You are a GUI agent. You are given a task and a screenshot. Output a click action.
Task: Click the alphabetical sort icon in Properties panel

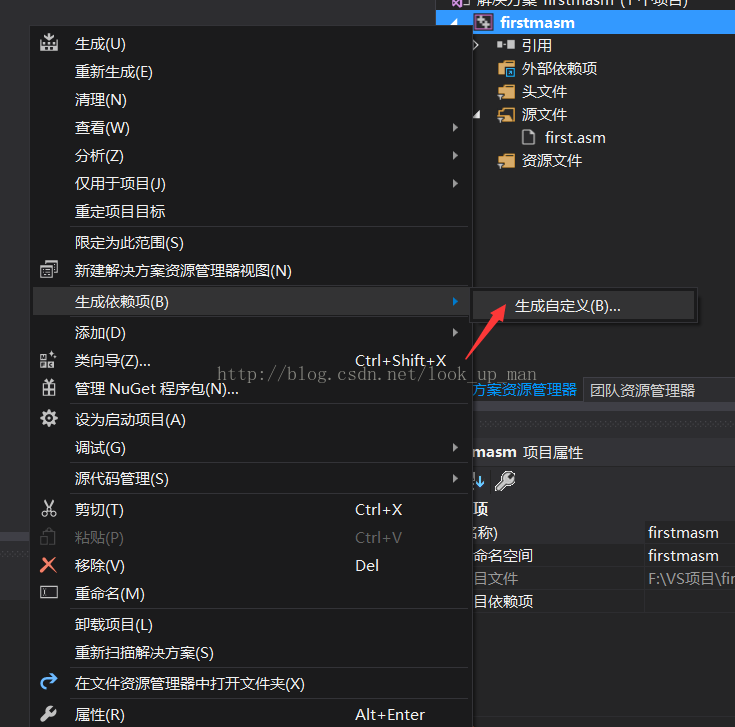[x=479, y=481]
